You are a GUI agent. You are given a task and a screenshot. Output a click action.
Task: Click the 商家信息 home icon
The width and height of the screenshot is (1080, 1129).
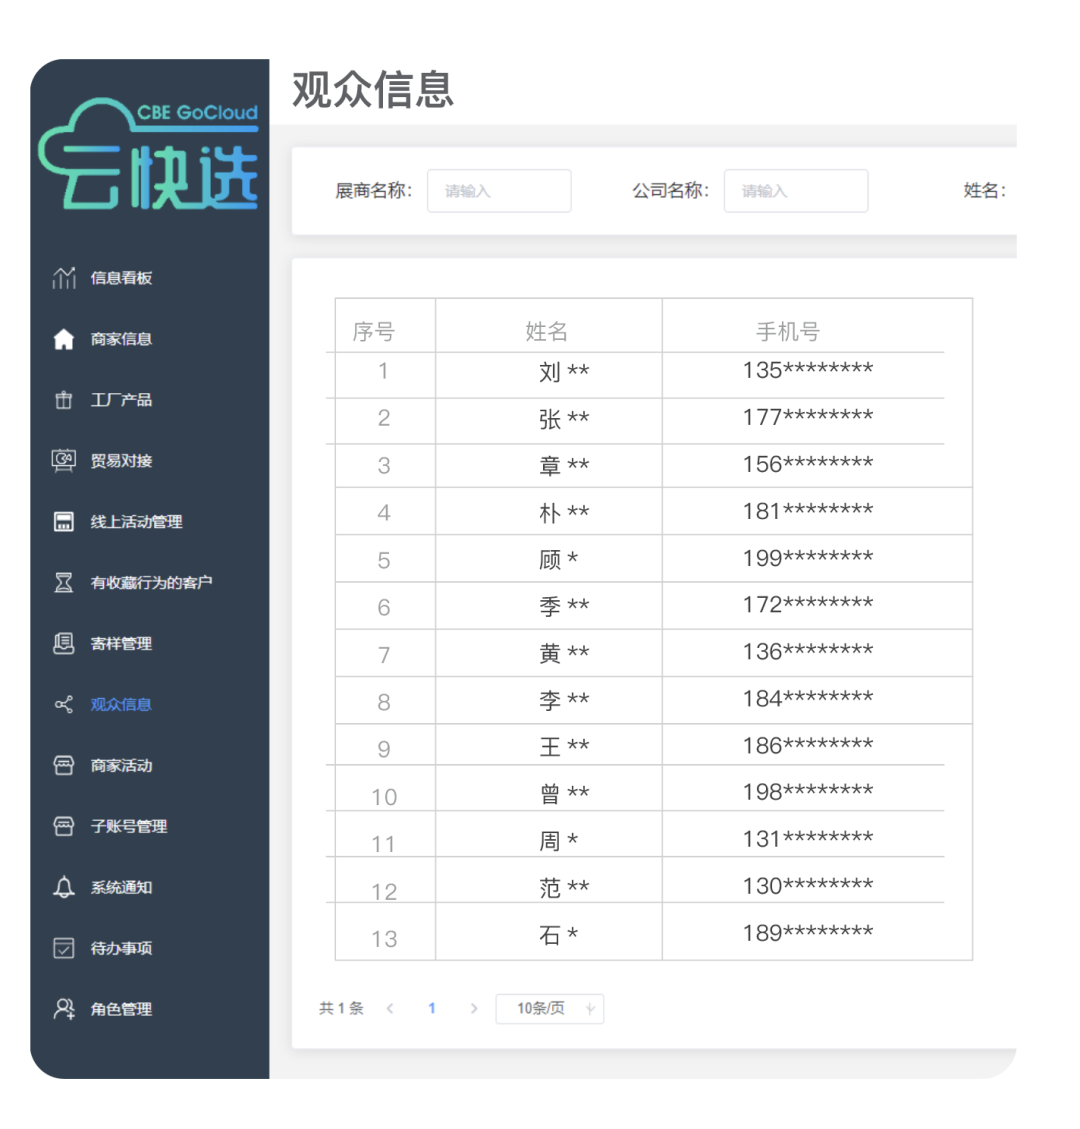(x=65, y=339)
